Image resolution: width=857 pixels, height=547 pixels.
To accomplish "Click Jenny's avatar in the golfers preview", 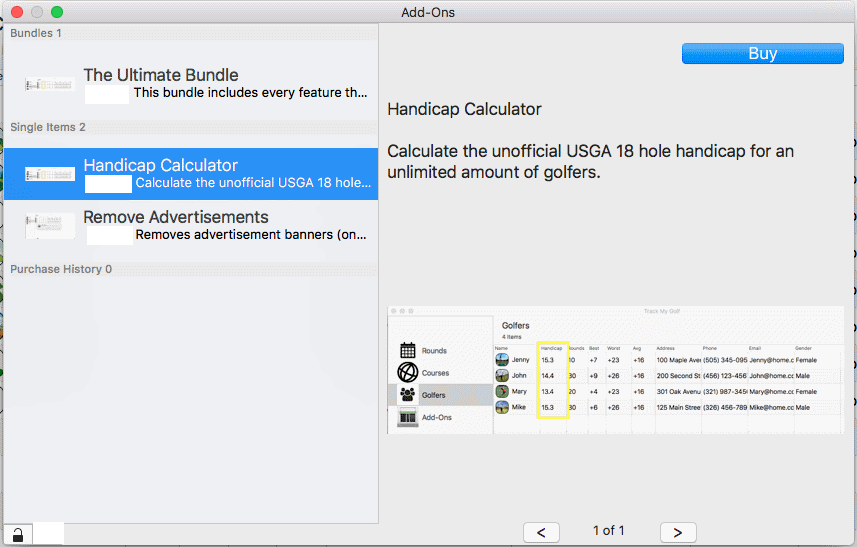I will coord(502,360).
